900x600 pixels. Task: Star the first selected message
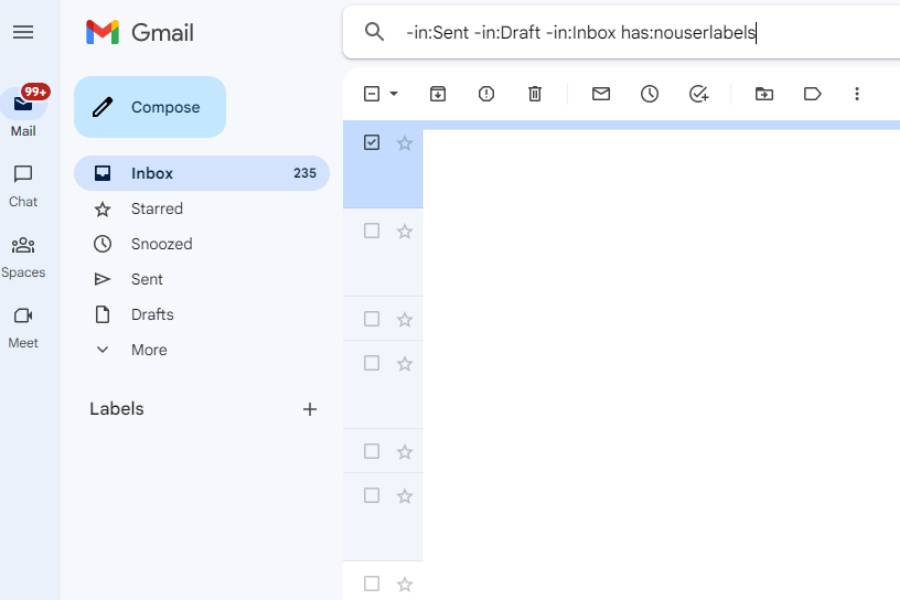pos(405,143)
